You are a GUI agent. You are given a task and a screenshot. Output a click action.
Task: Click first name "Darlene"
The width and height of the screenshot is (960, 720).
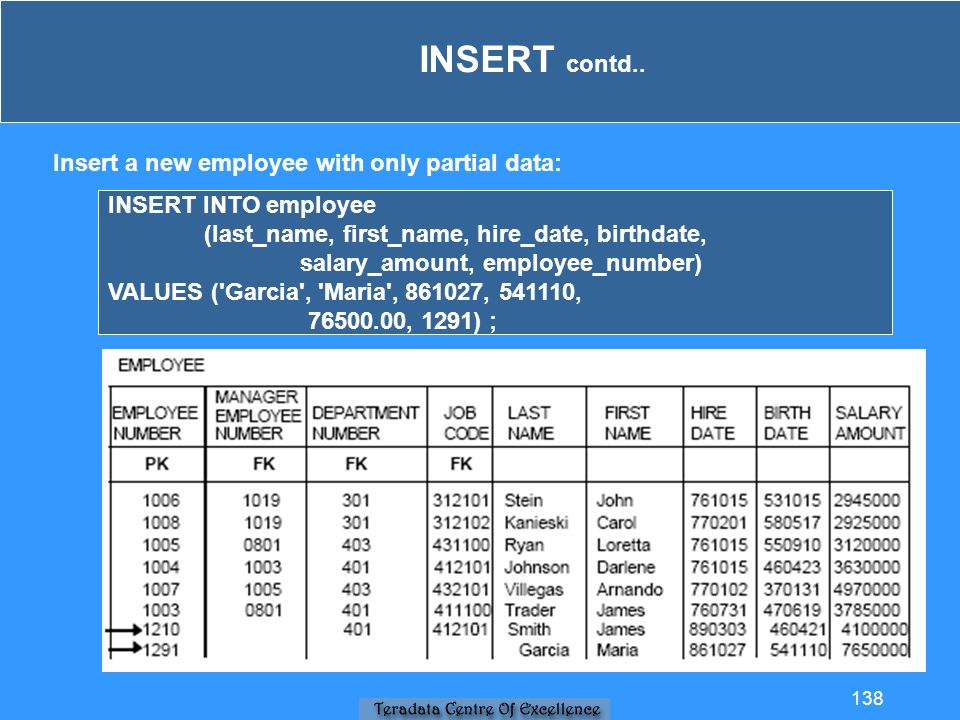point(626,567)
